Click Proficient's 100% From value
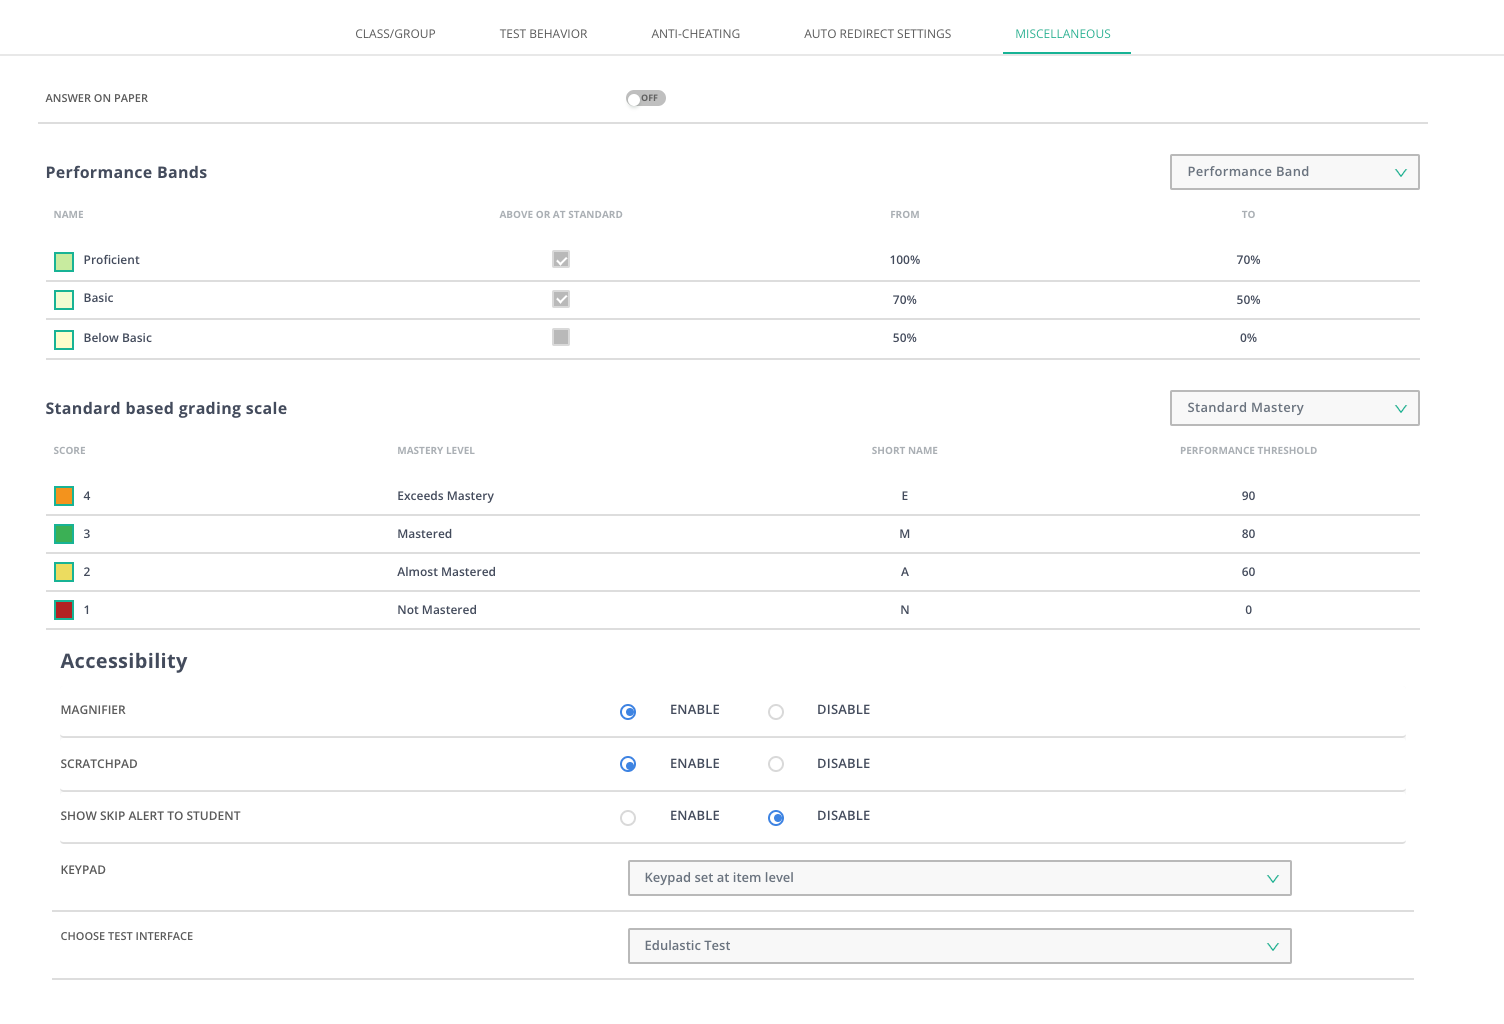 905,260
